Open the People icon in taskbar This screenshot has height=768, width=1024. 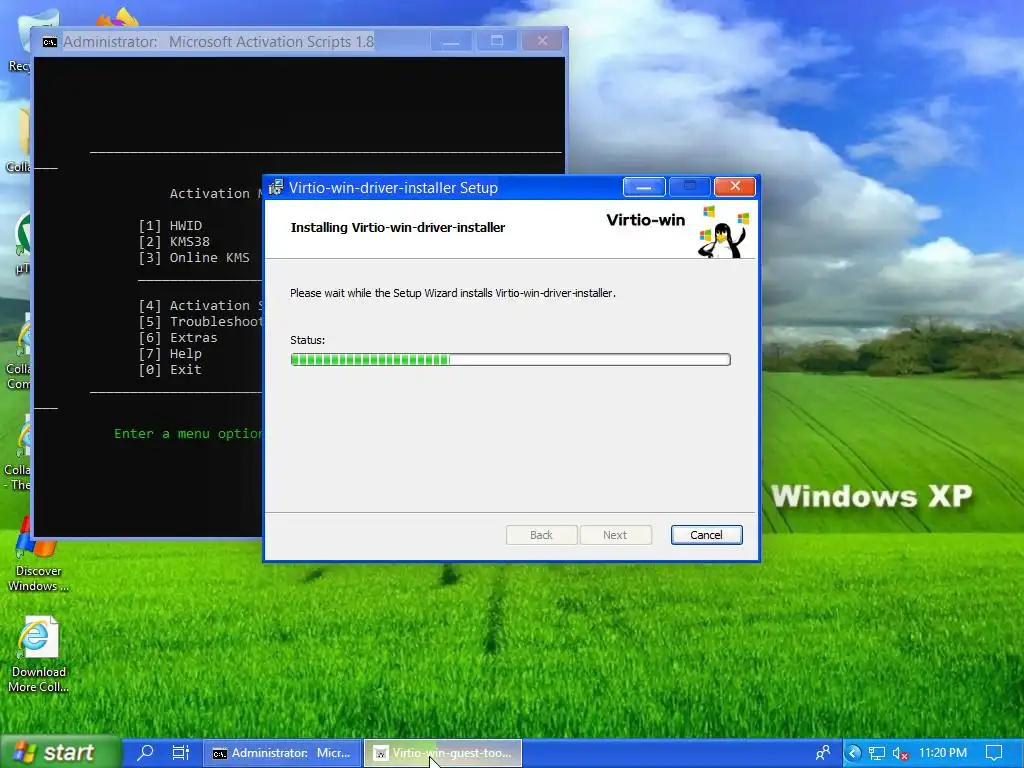tap(823, 753)
